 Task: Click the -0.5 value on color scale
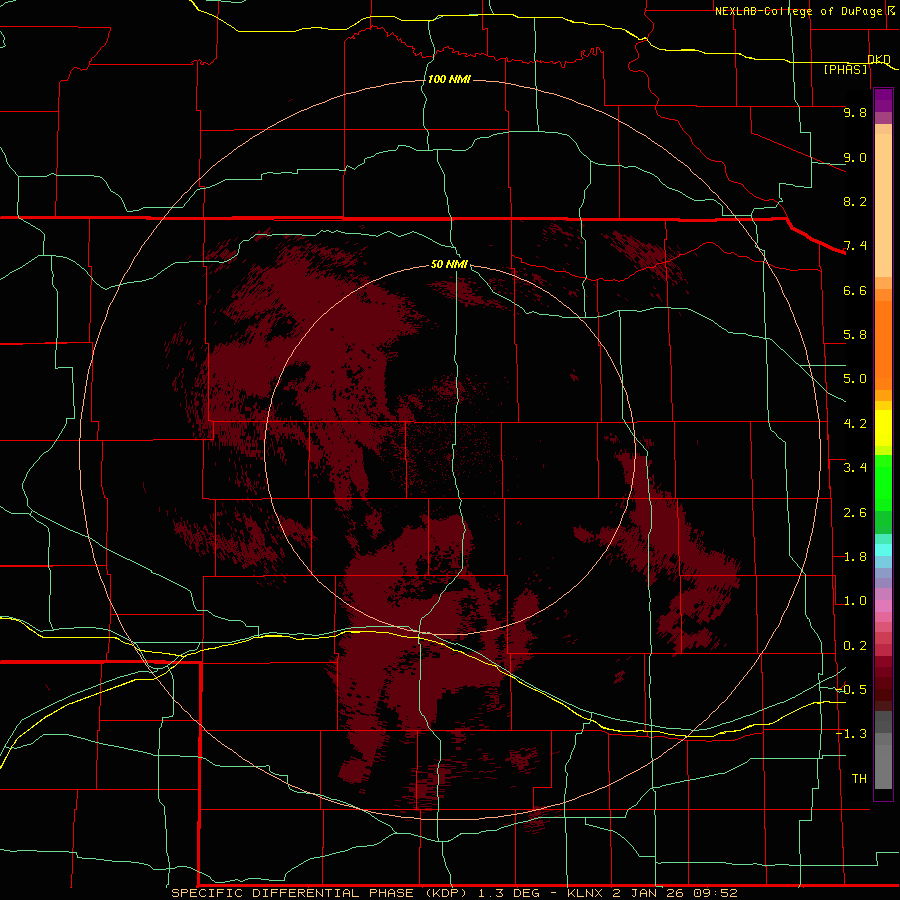click(851, 690)
